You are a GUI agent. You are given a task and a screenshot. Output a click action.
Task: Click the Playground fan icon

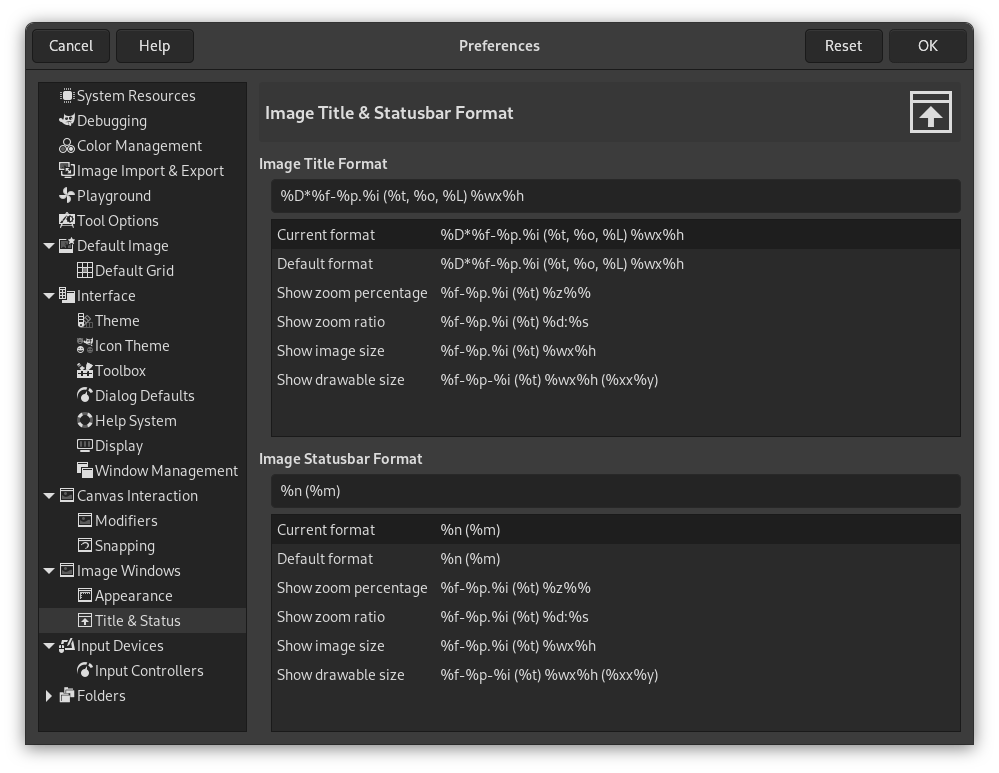(66, 195)
